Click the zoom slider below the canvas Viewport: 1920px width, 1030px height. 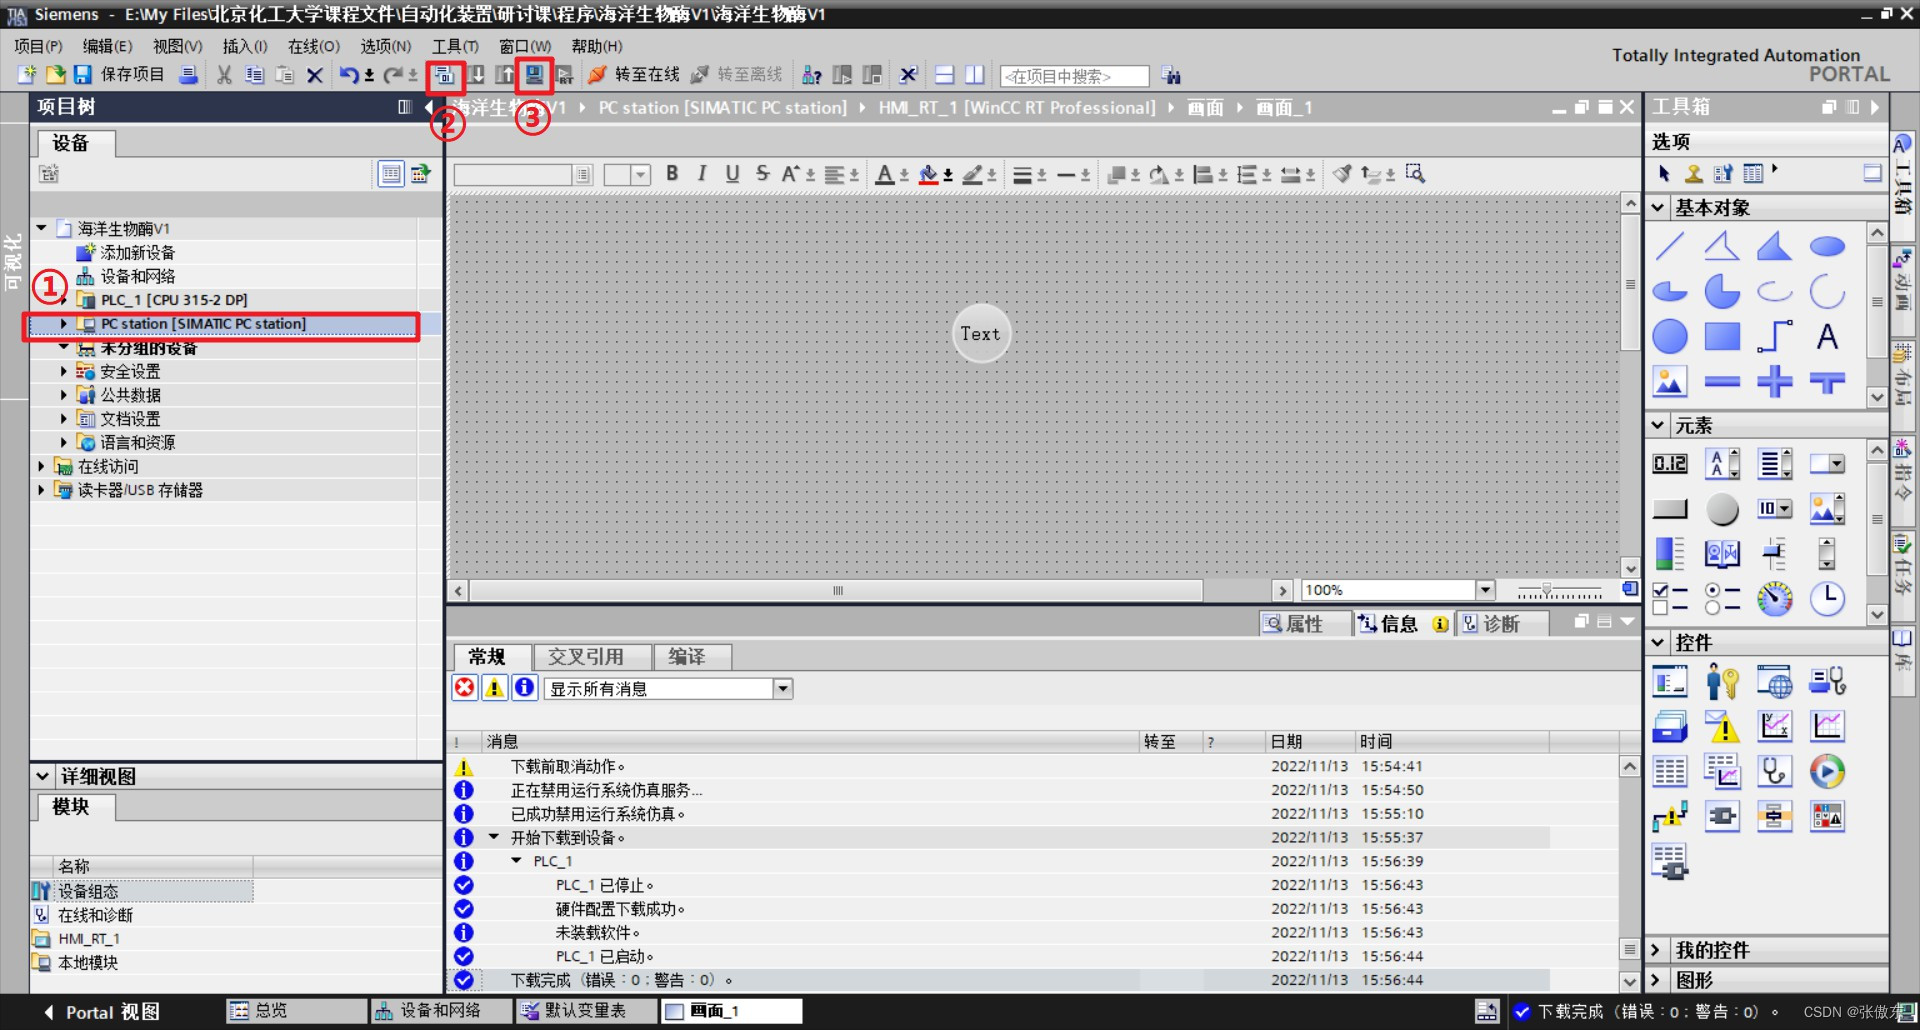tap(1560, 590)
